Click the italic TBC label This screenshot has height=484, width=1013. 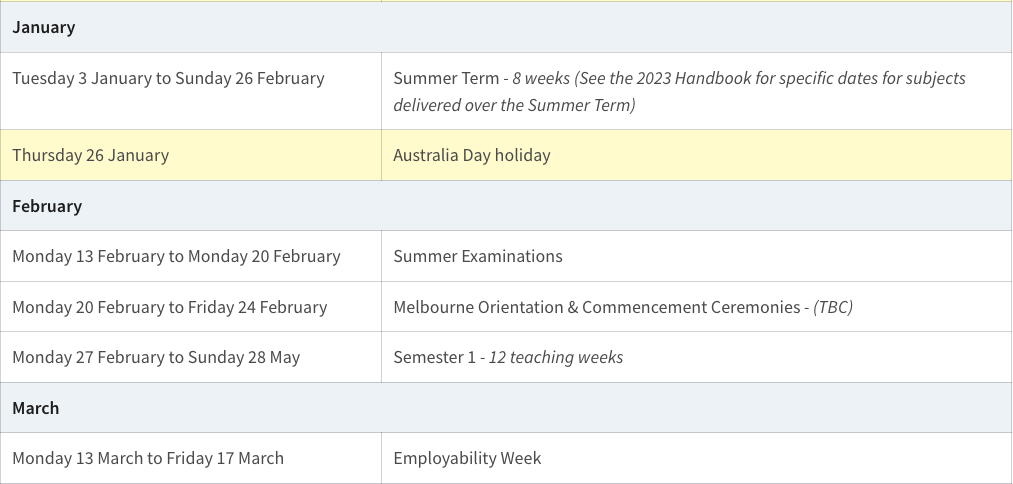click(833, 307)
